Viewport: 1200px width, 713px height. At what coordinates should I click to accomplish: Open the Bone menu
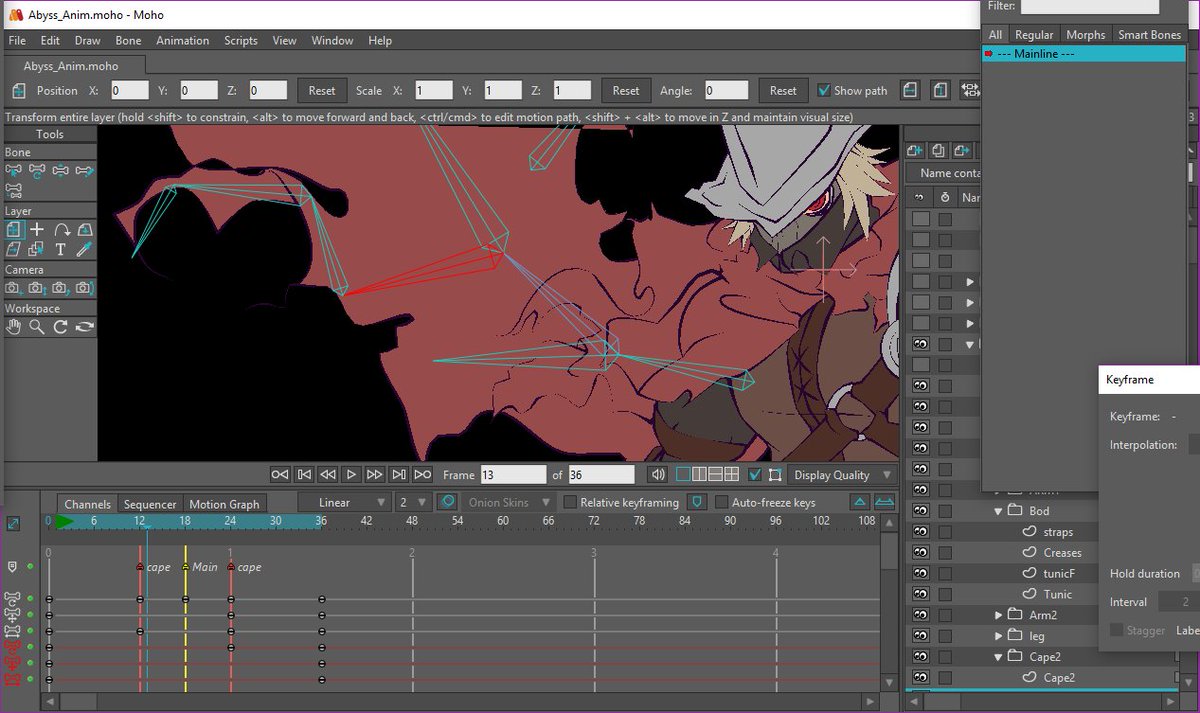(128, 41)
